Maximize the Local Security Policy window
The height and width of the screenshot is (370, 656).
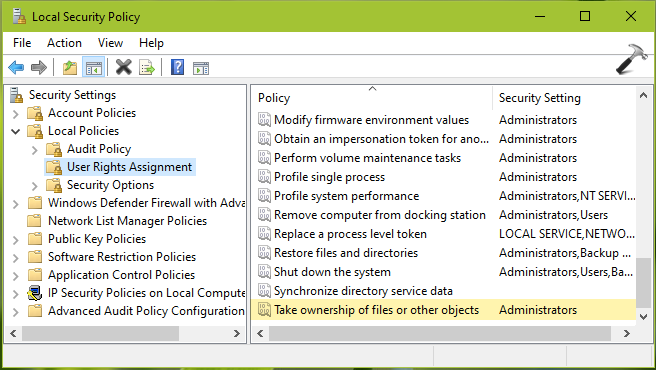point(585,16)
